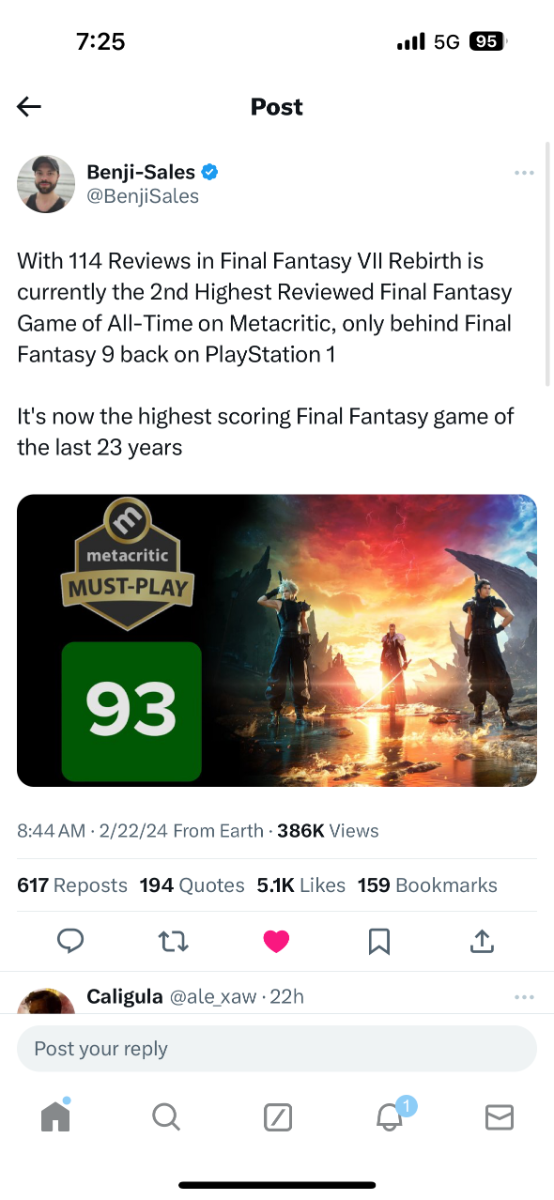Tap the share upload icon
This screenshot has width=554, height=1200.
482,940
